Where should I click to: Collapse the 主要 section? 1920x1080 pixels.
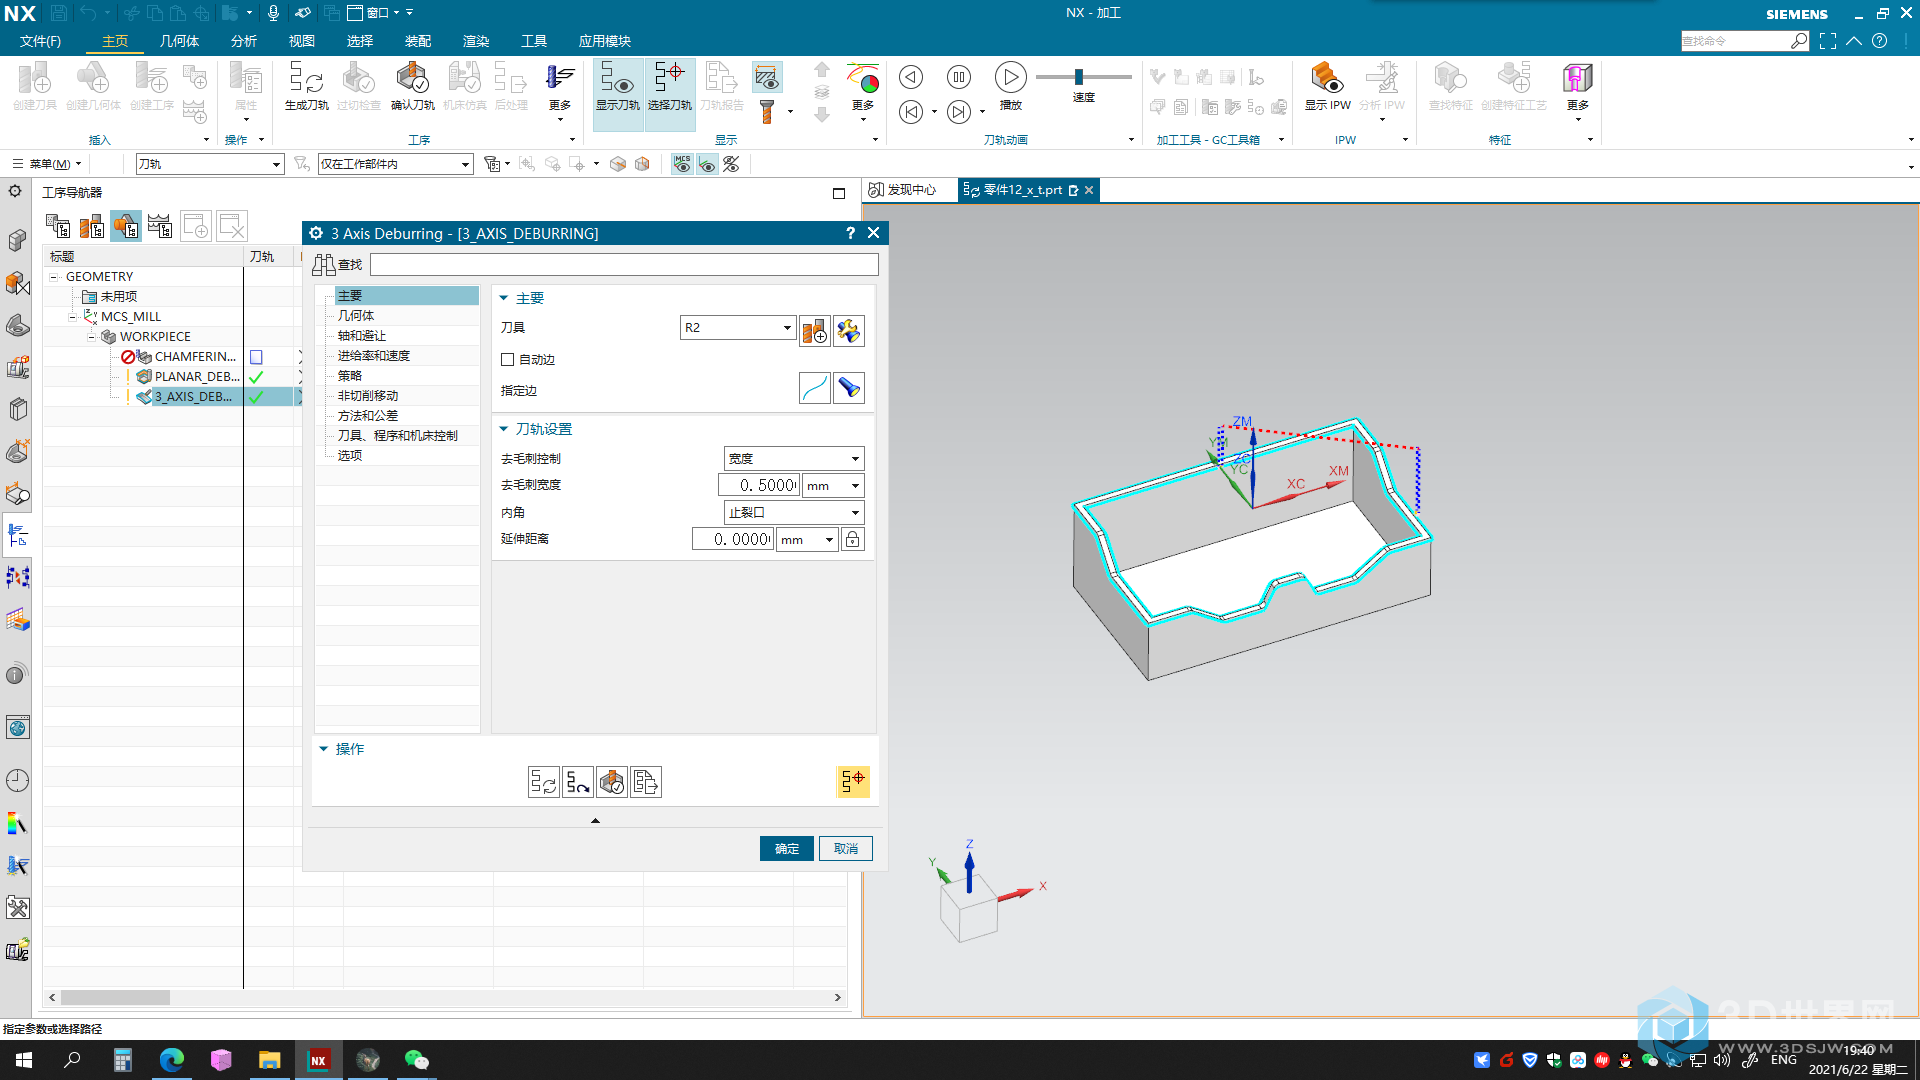coord(504,298)
